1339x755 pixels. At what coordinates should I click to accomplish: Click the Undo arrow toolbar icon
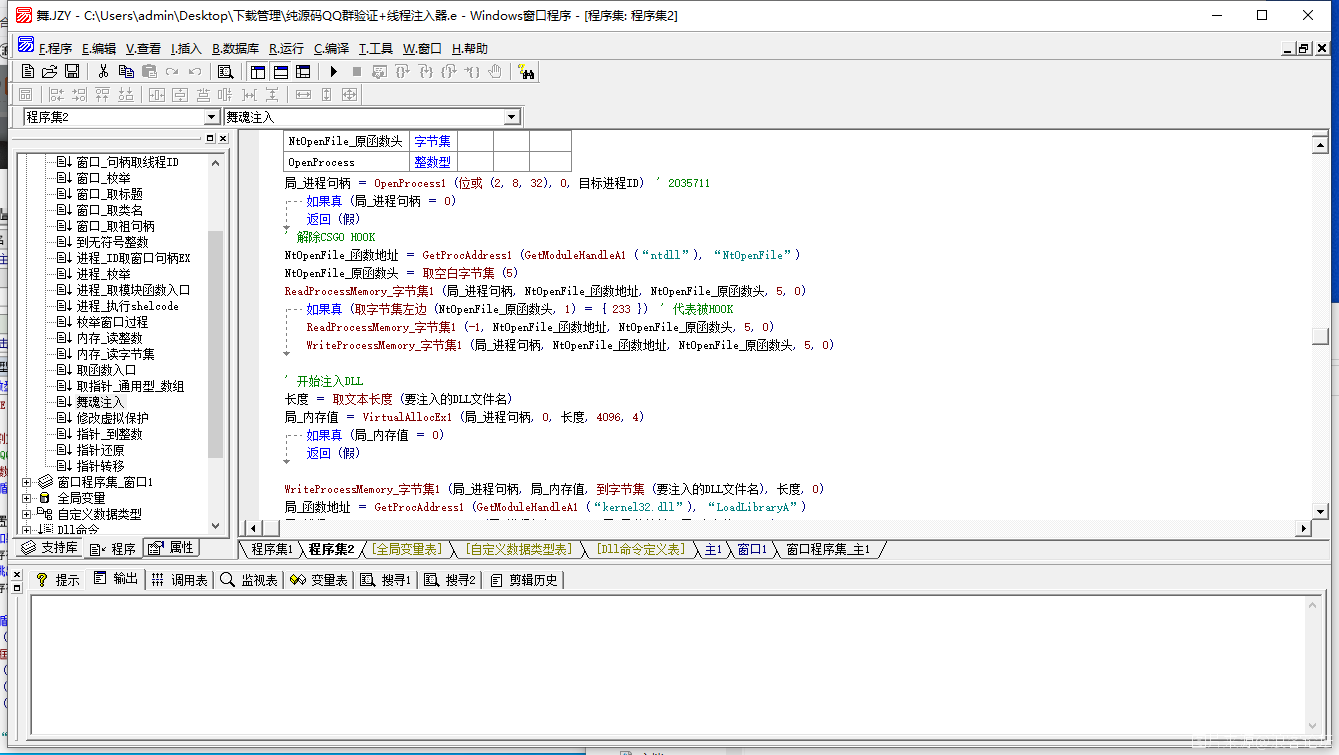pyautogui.click(x=195, y=71)
